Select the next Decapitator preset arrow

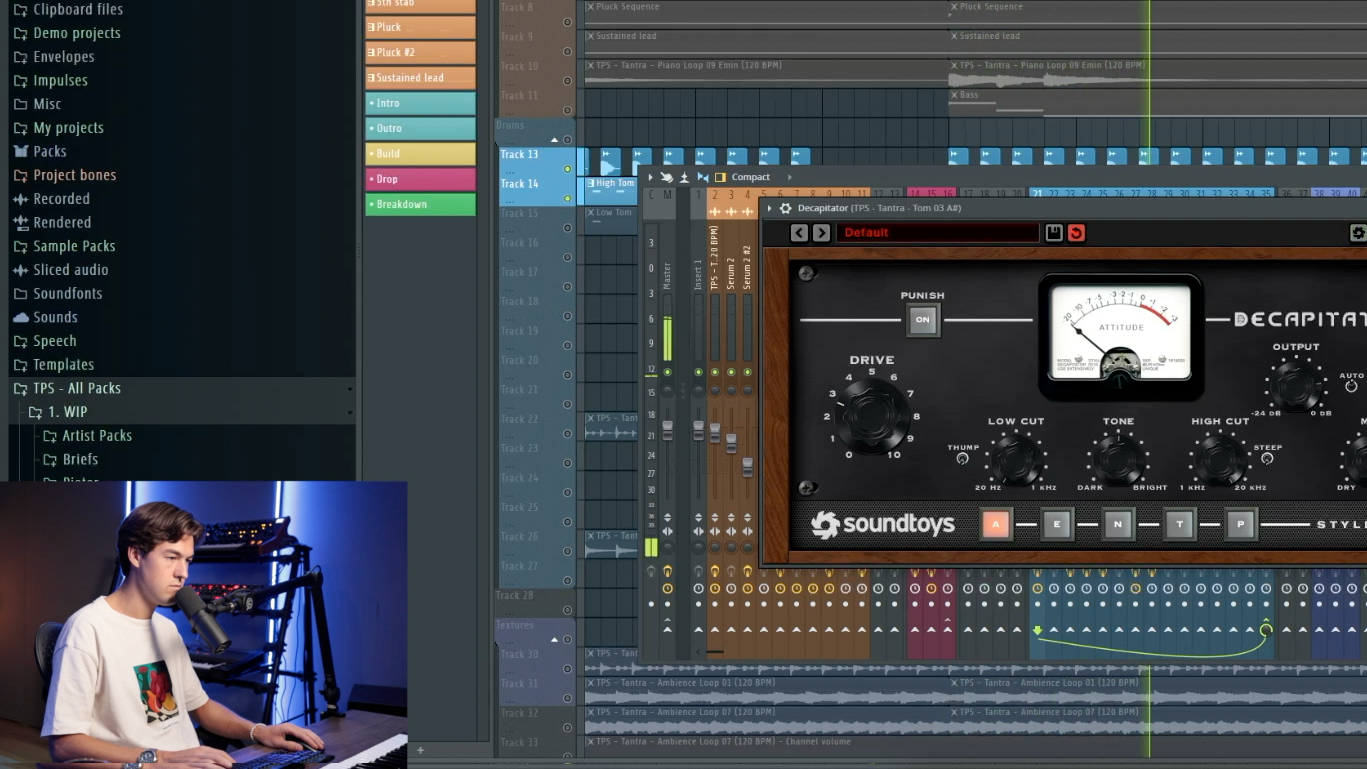click(x=821, y=233)
